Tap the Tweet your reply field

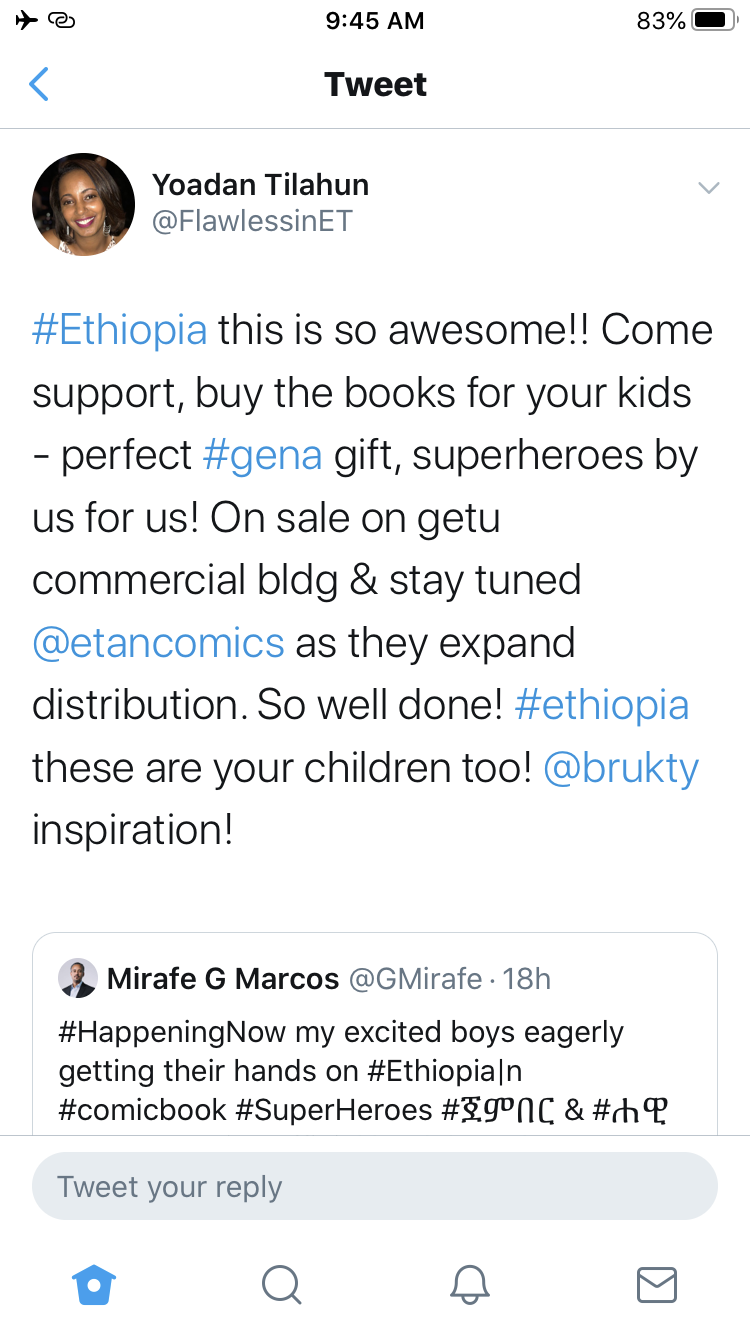[x=375, y=1187]
